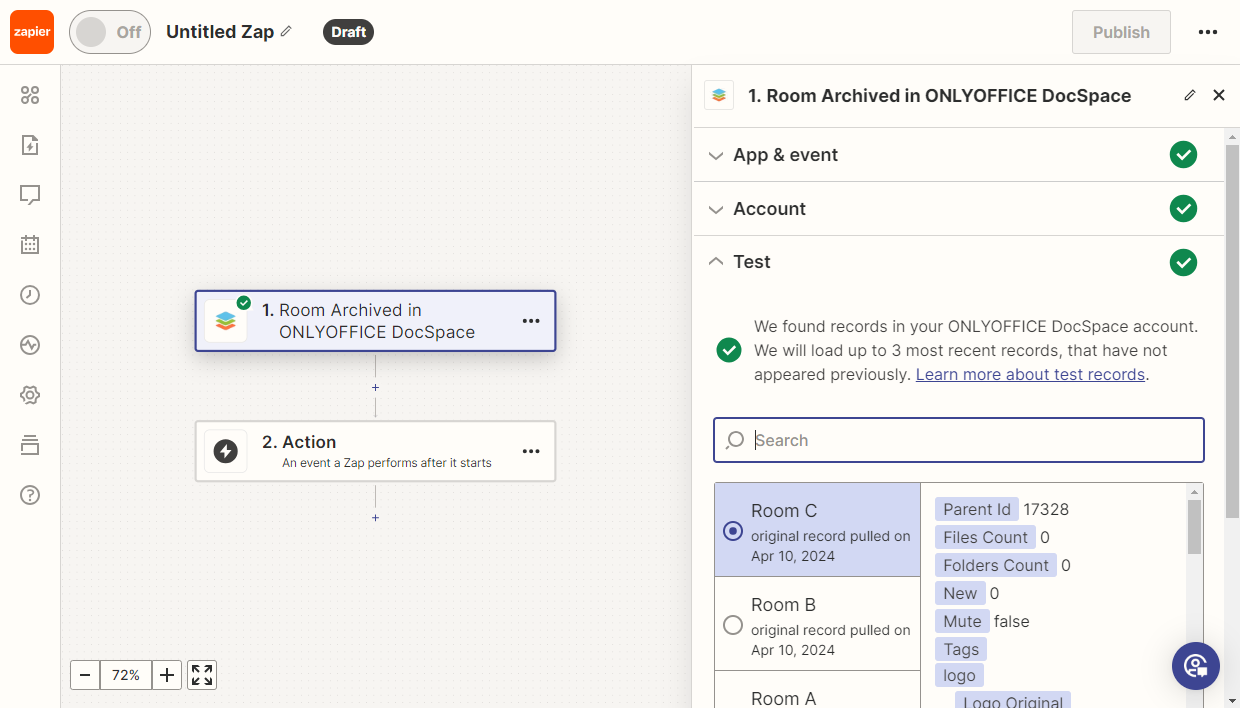Click the Search records field
1240x708 pixels.
click(958, 440)
